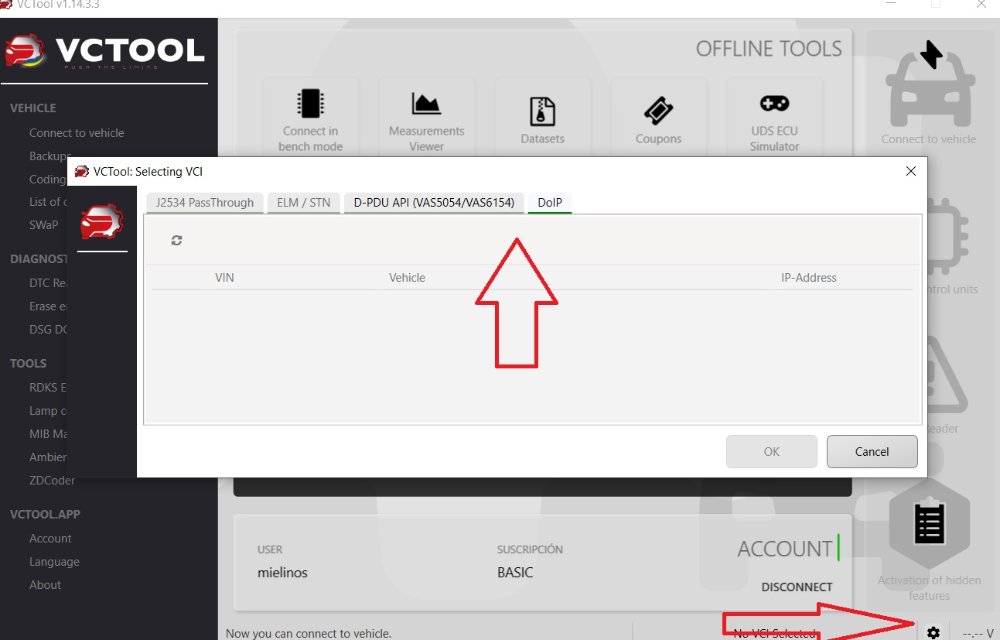Click the VCTool logo in the sidebar
The image size is (1000, 640).
tap(105, 51)
